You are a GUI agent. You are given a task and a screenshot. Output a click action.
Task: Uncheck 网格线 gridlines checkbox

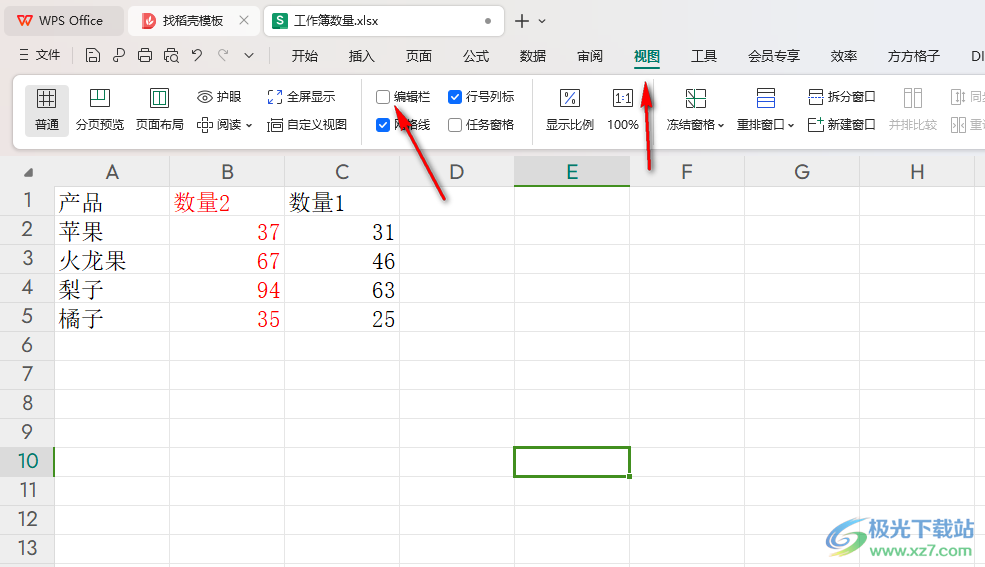383,125
